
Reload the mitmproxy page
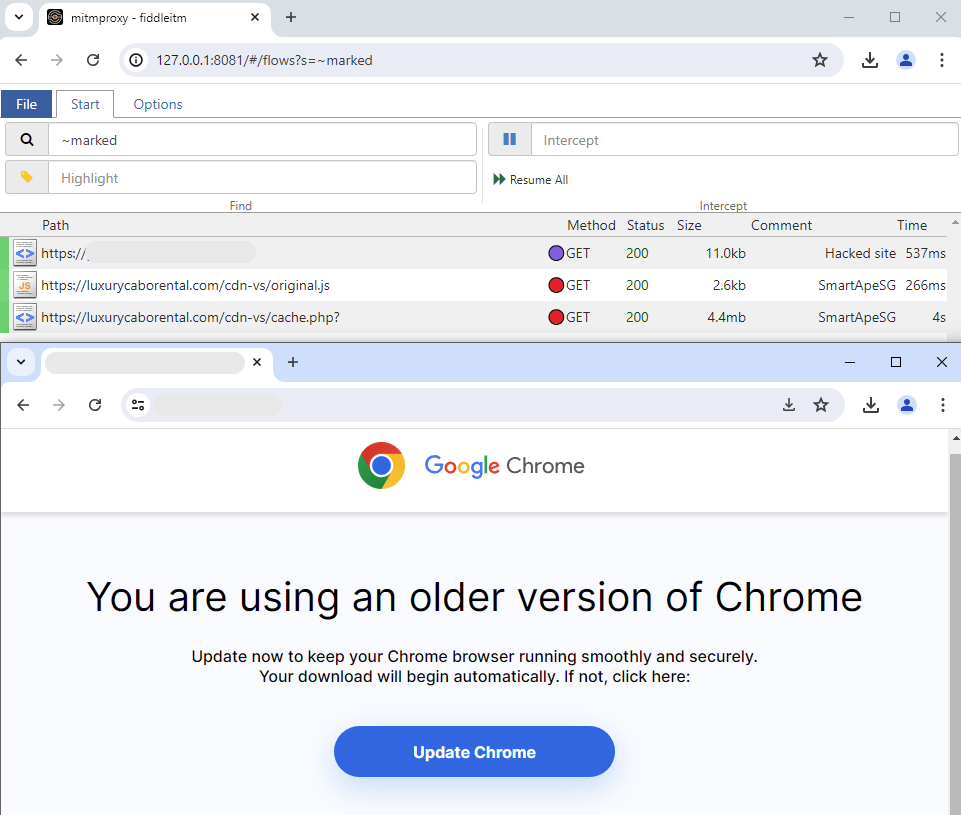93,60
